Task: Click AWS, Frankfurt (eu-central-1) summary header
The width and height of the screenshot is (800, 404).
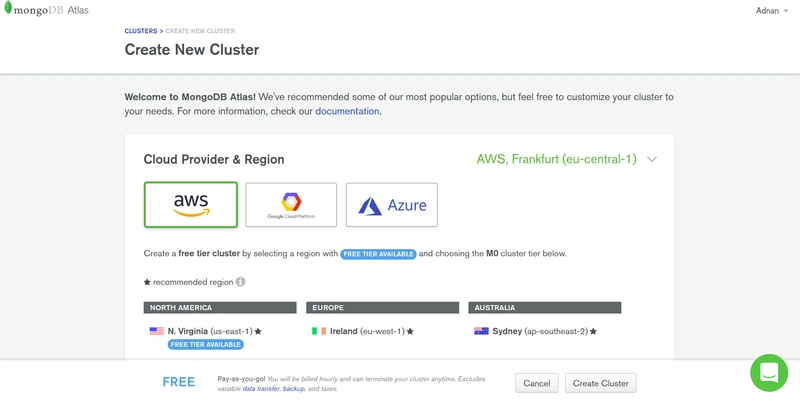Action: point(557,159)
